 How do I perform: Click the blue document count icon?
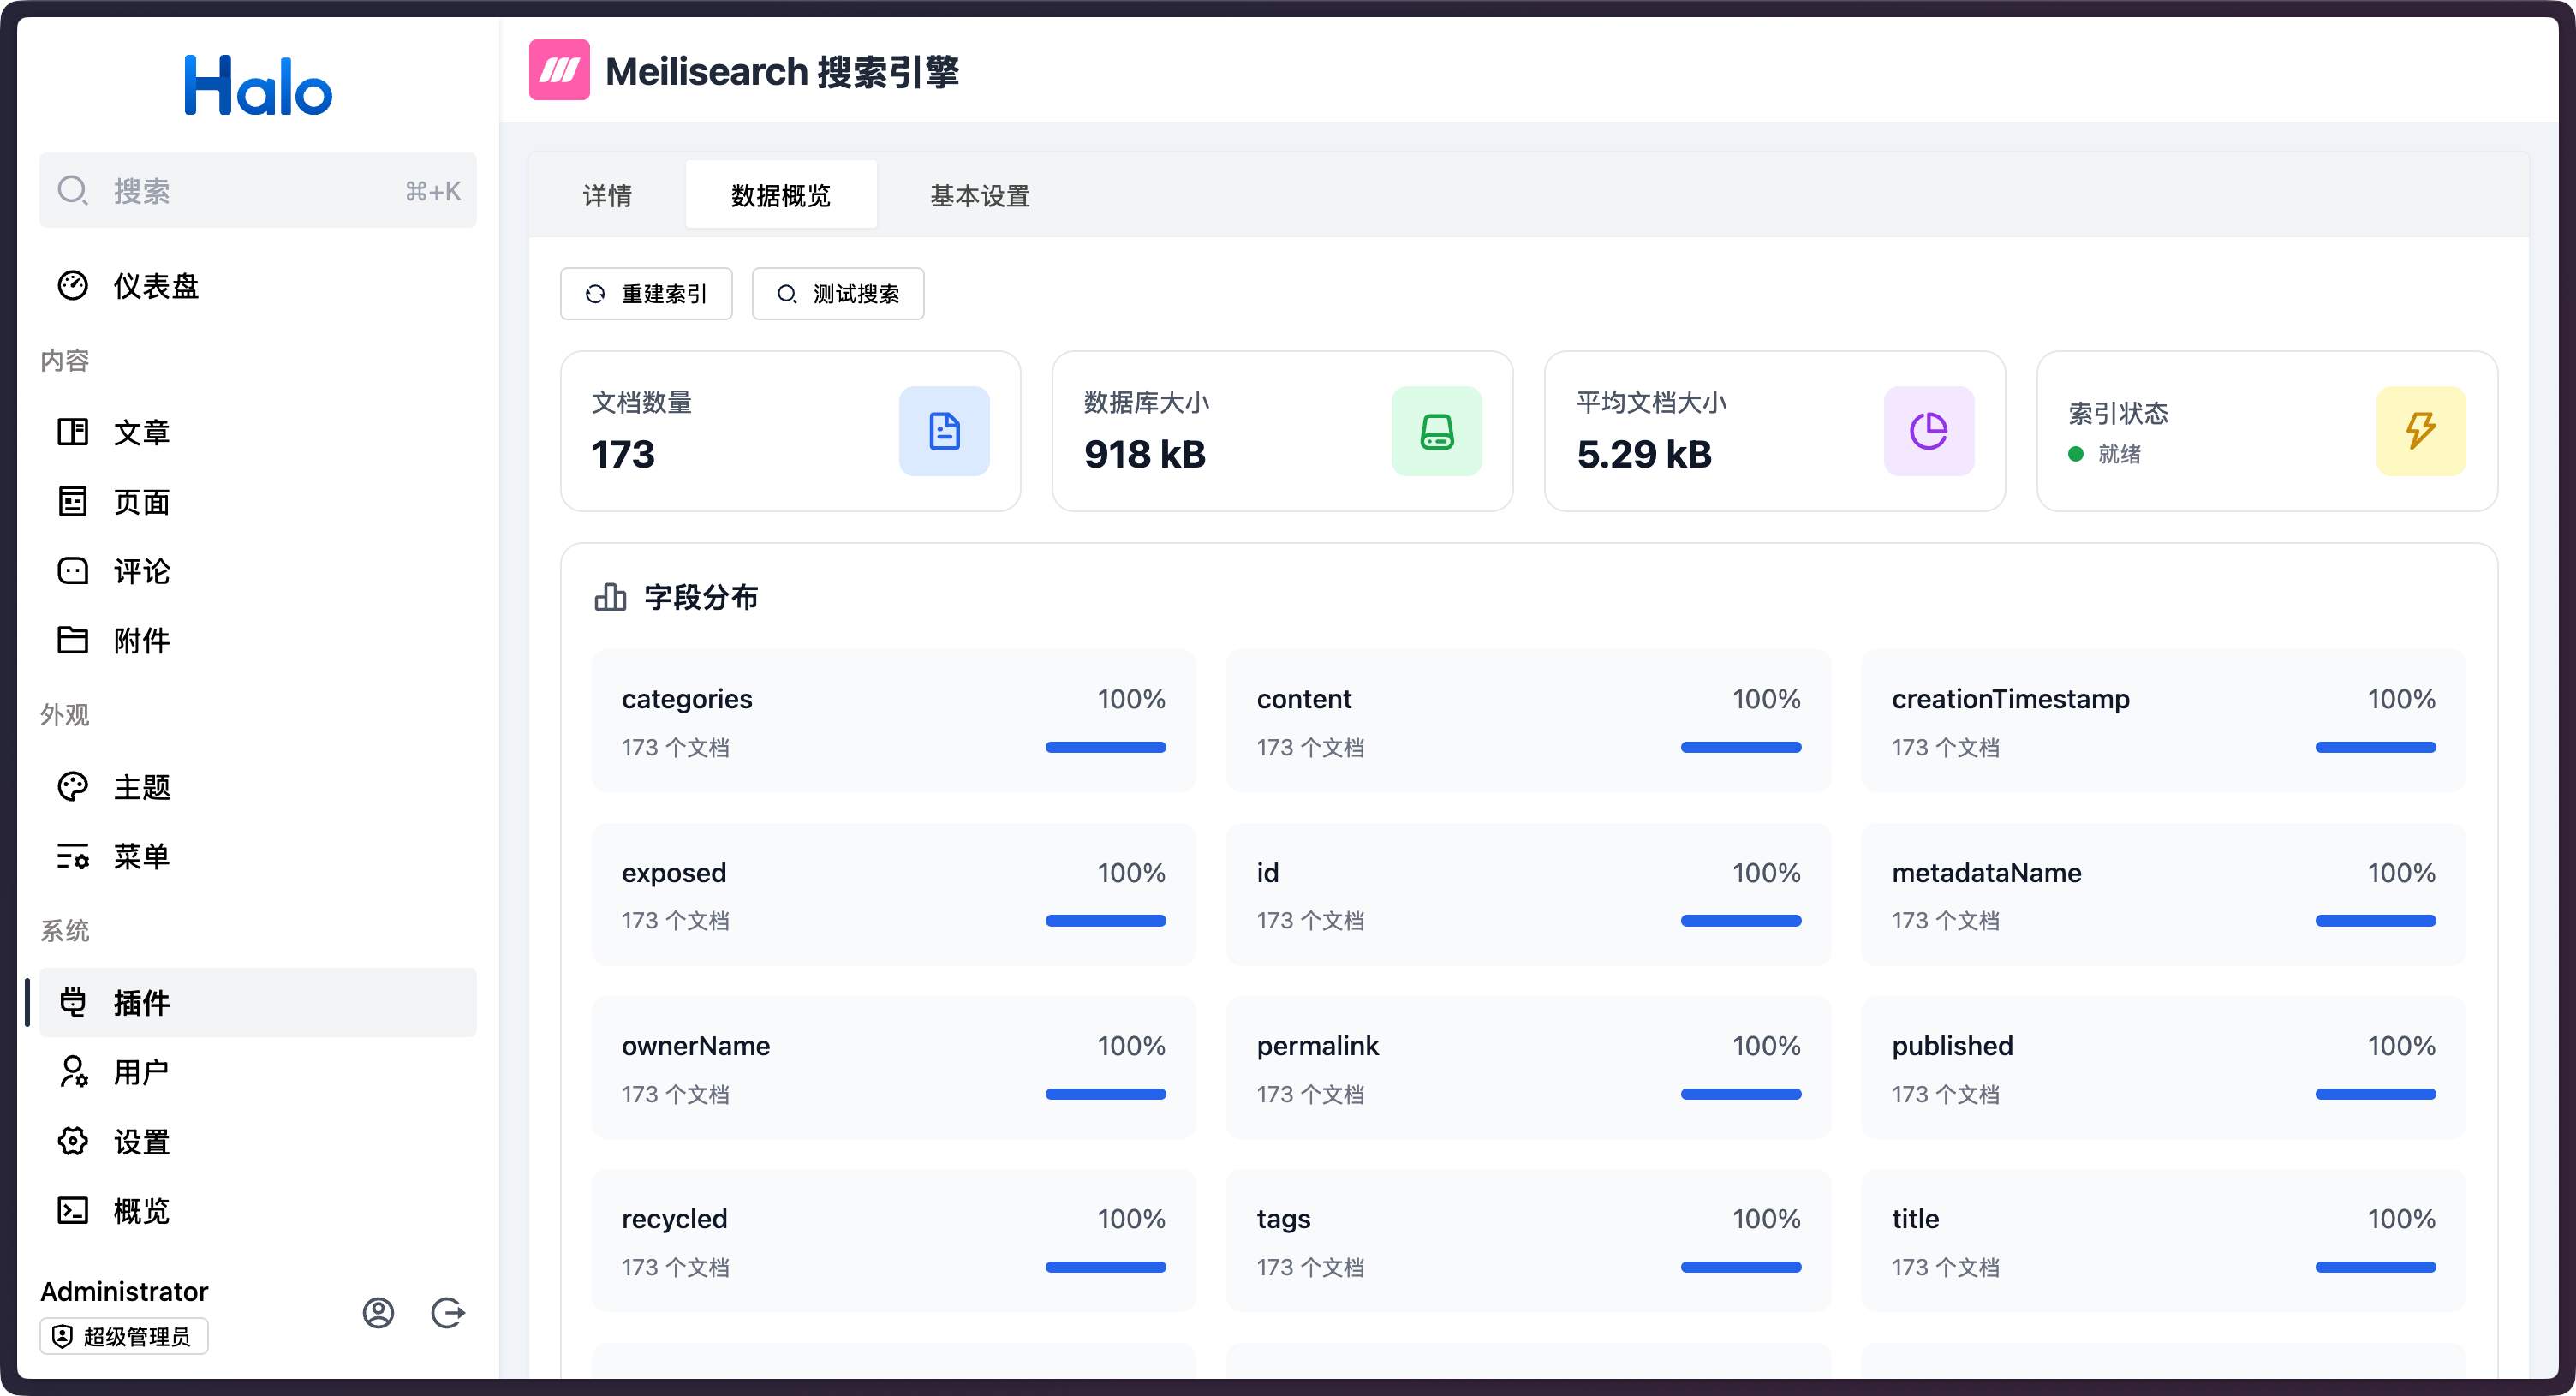pos(943,431)
